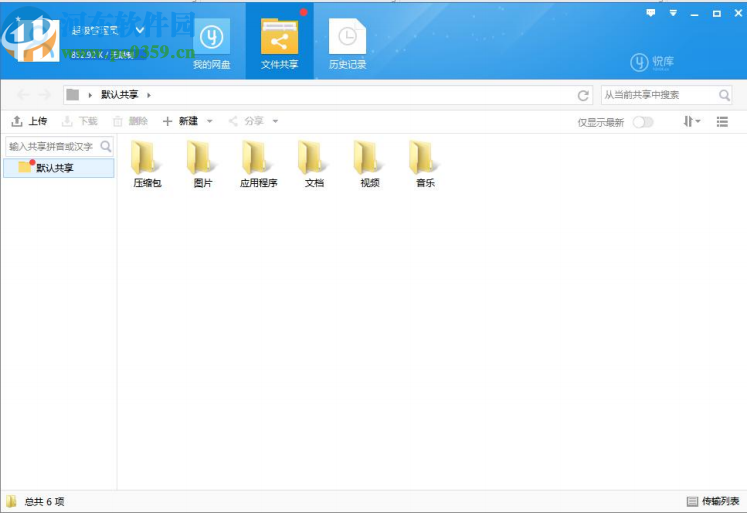Open the message feedback icon in title bar
This screenshot has width=751, height=513.
tap(650, 13)
